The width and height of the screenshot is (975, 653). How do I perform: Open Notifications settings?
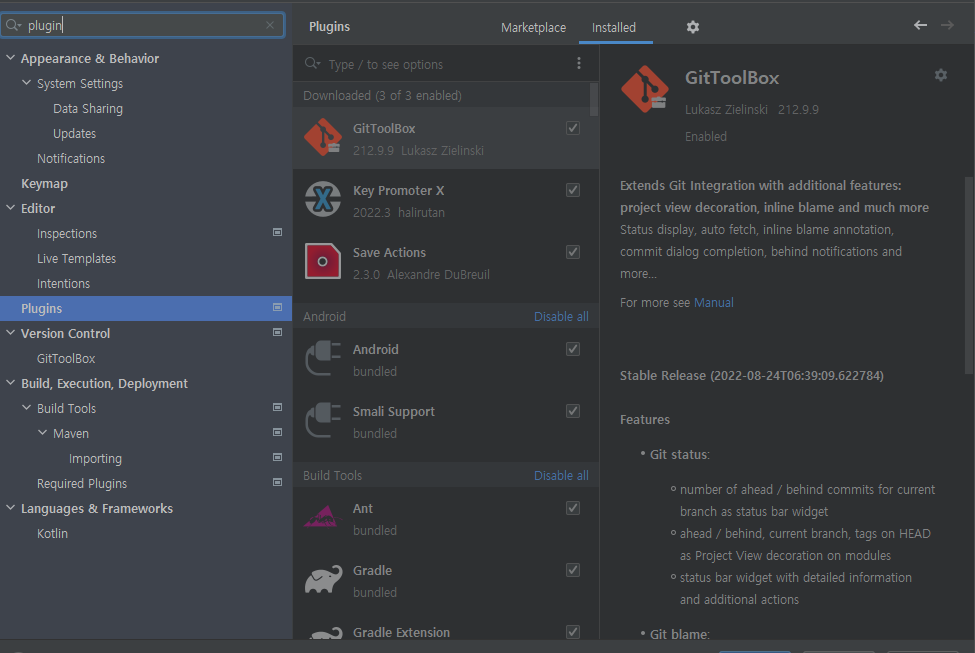click(x=71, y=159)
